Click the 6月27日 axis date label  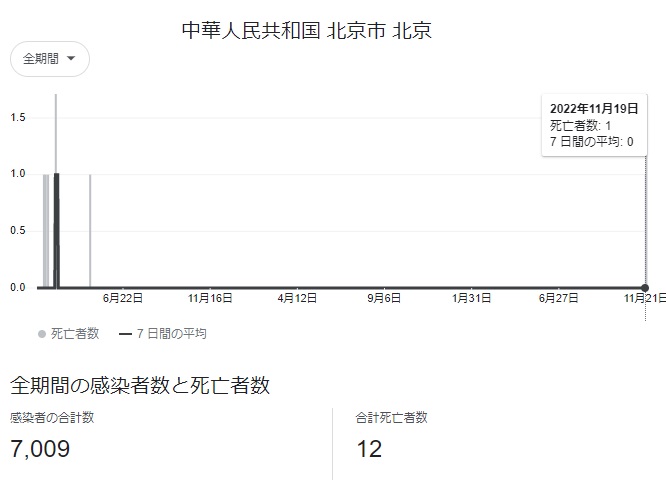tap(558, 298)
